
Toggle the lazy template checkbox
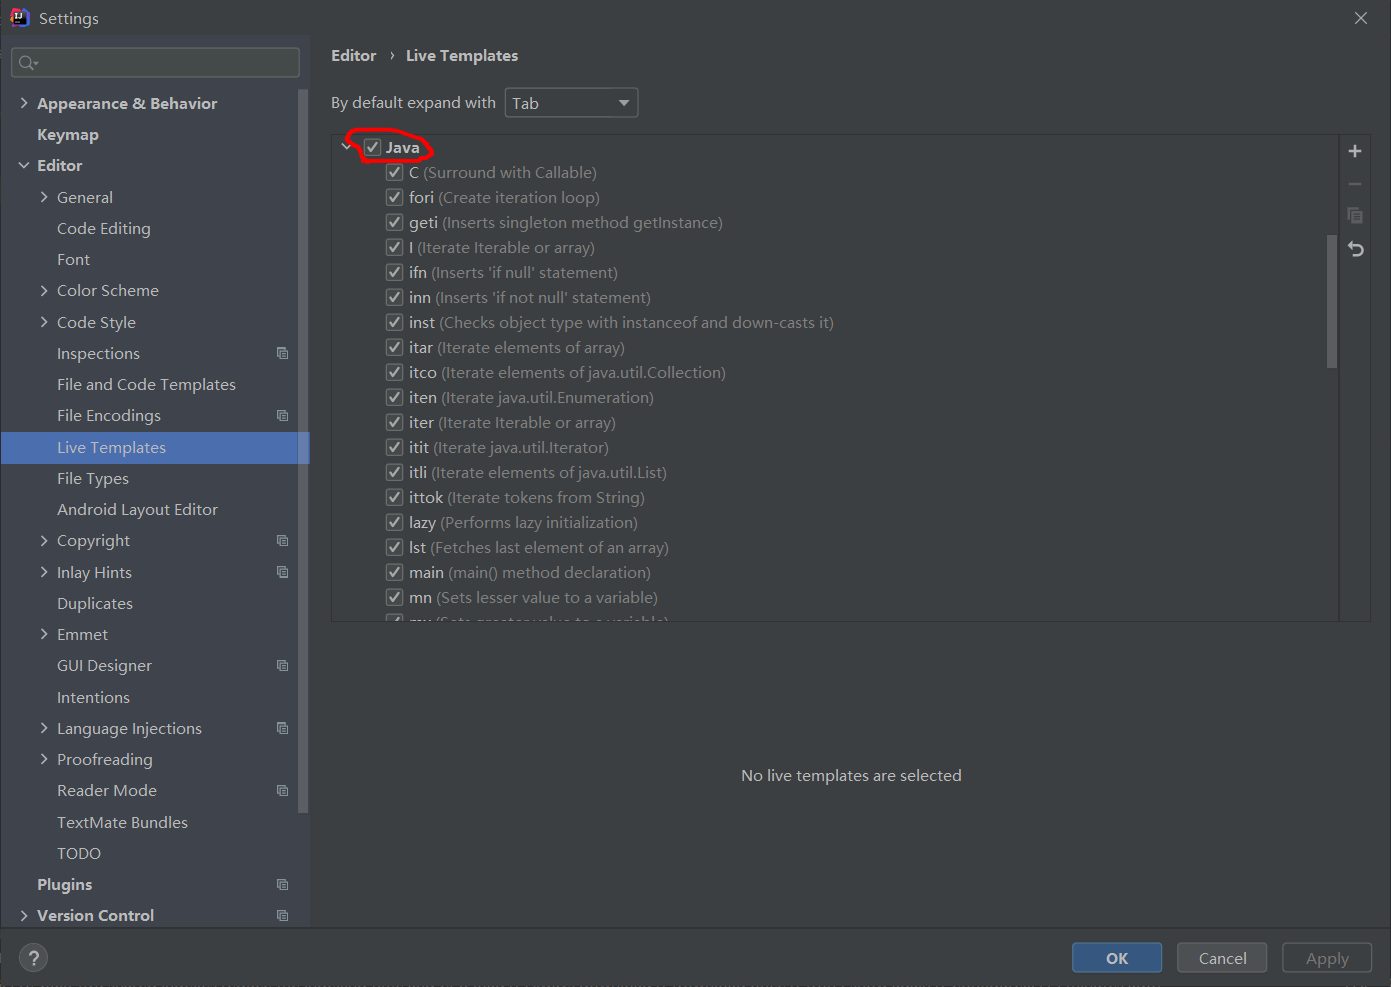tap(395, 522)
